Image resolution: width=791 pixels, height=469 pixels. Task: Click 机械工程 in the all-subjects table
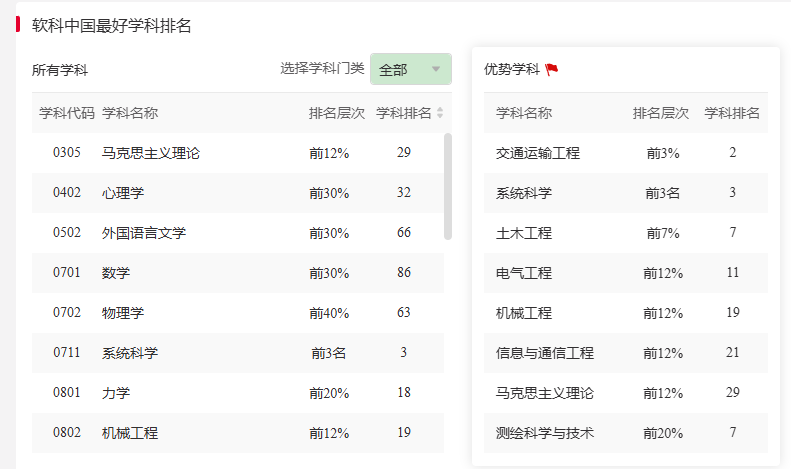pyautogui.click(x=129, y=433)
